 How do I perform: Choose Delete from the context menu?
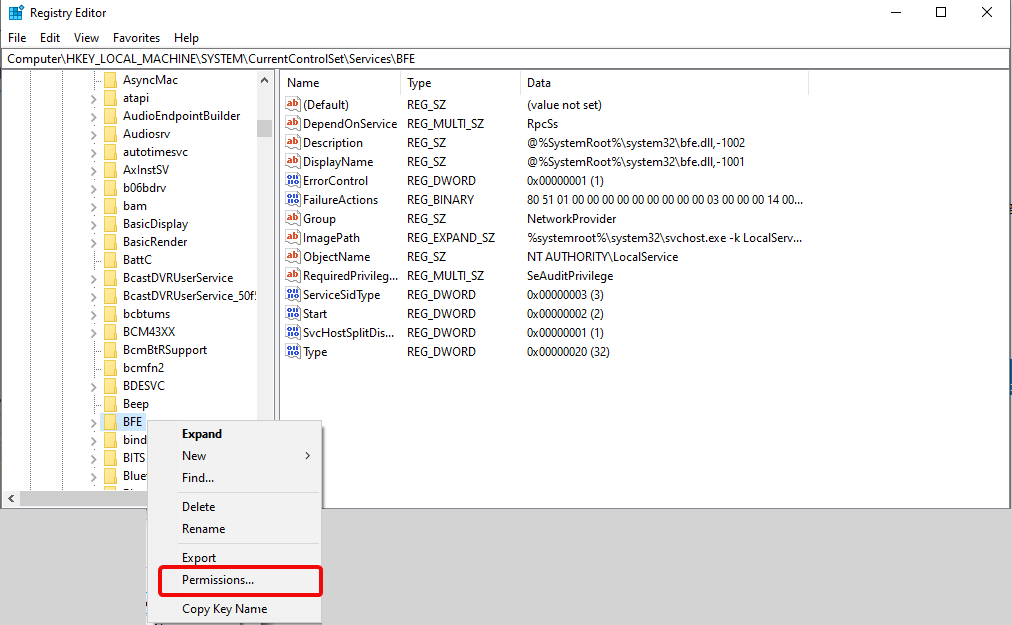[x=234, y=507]
